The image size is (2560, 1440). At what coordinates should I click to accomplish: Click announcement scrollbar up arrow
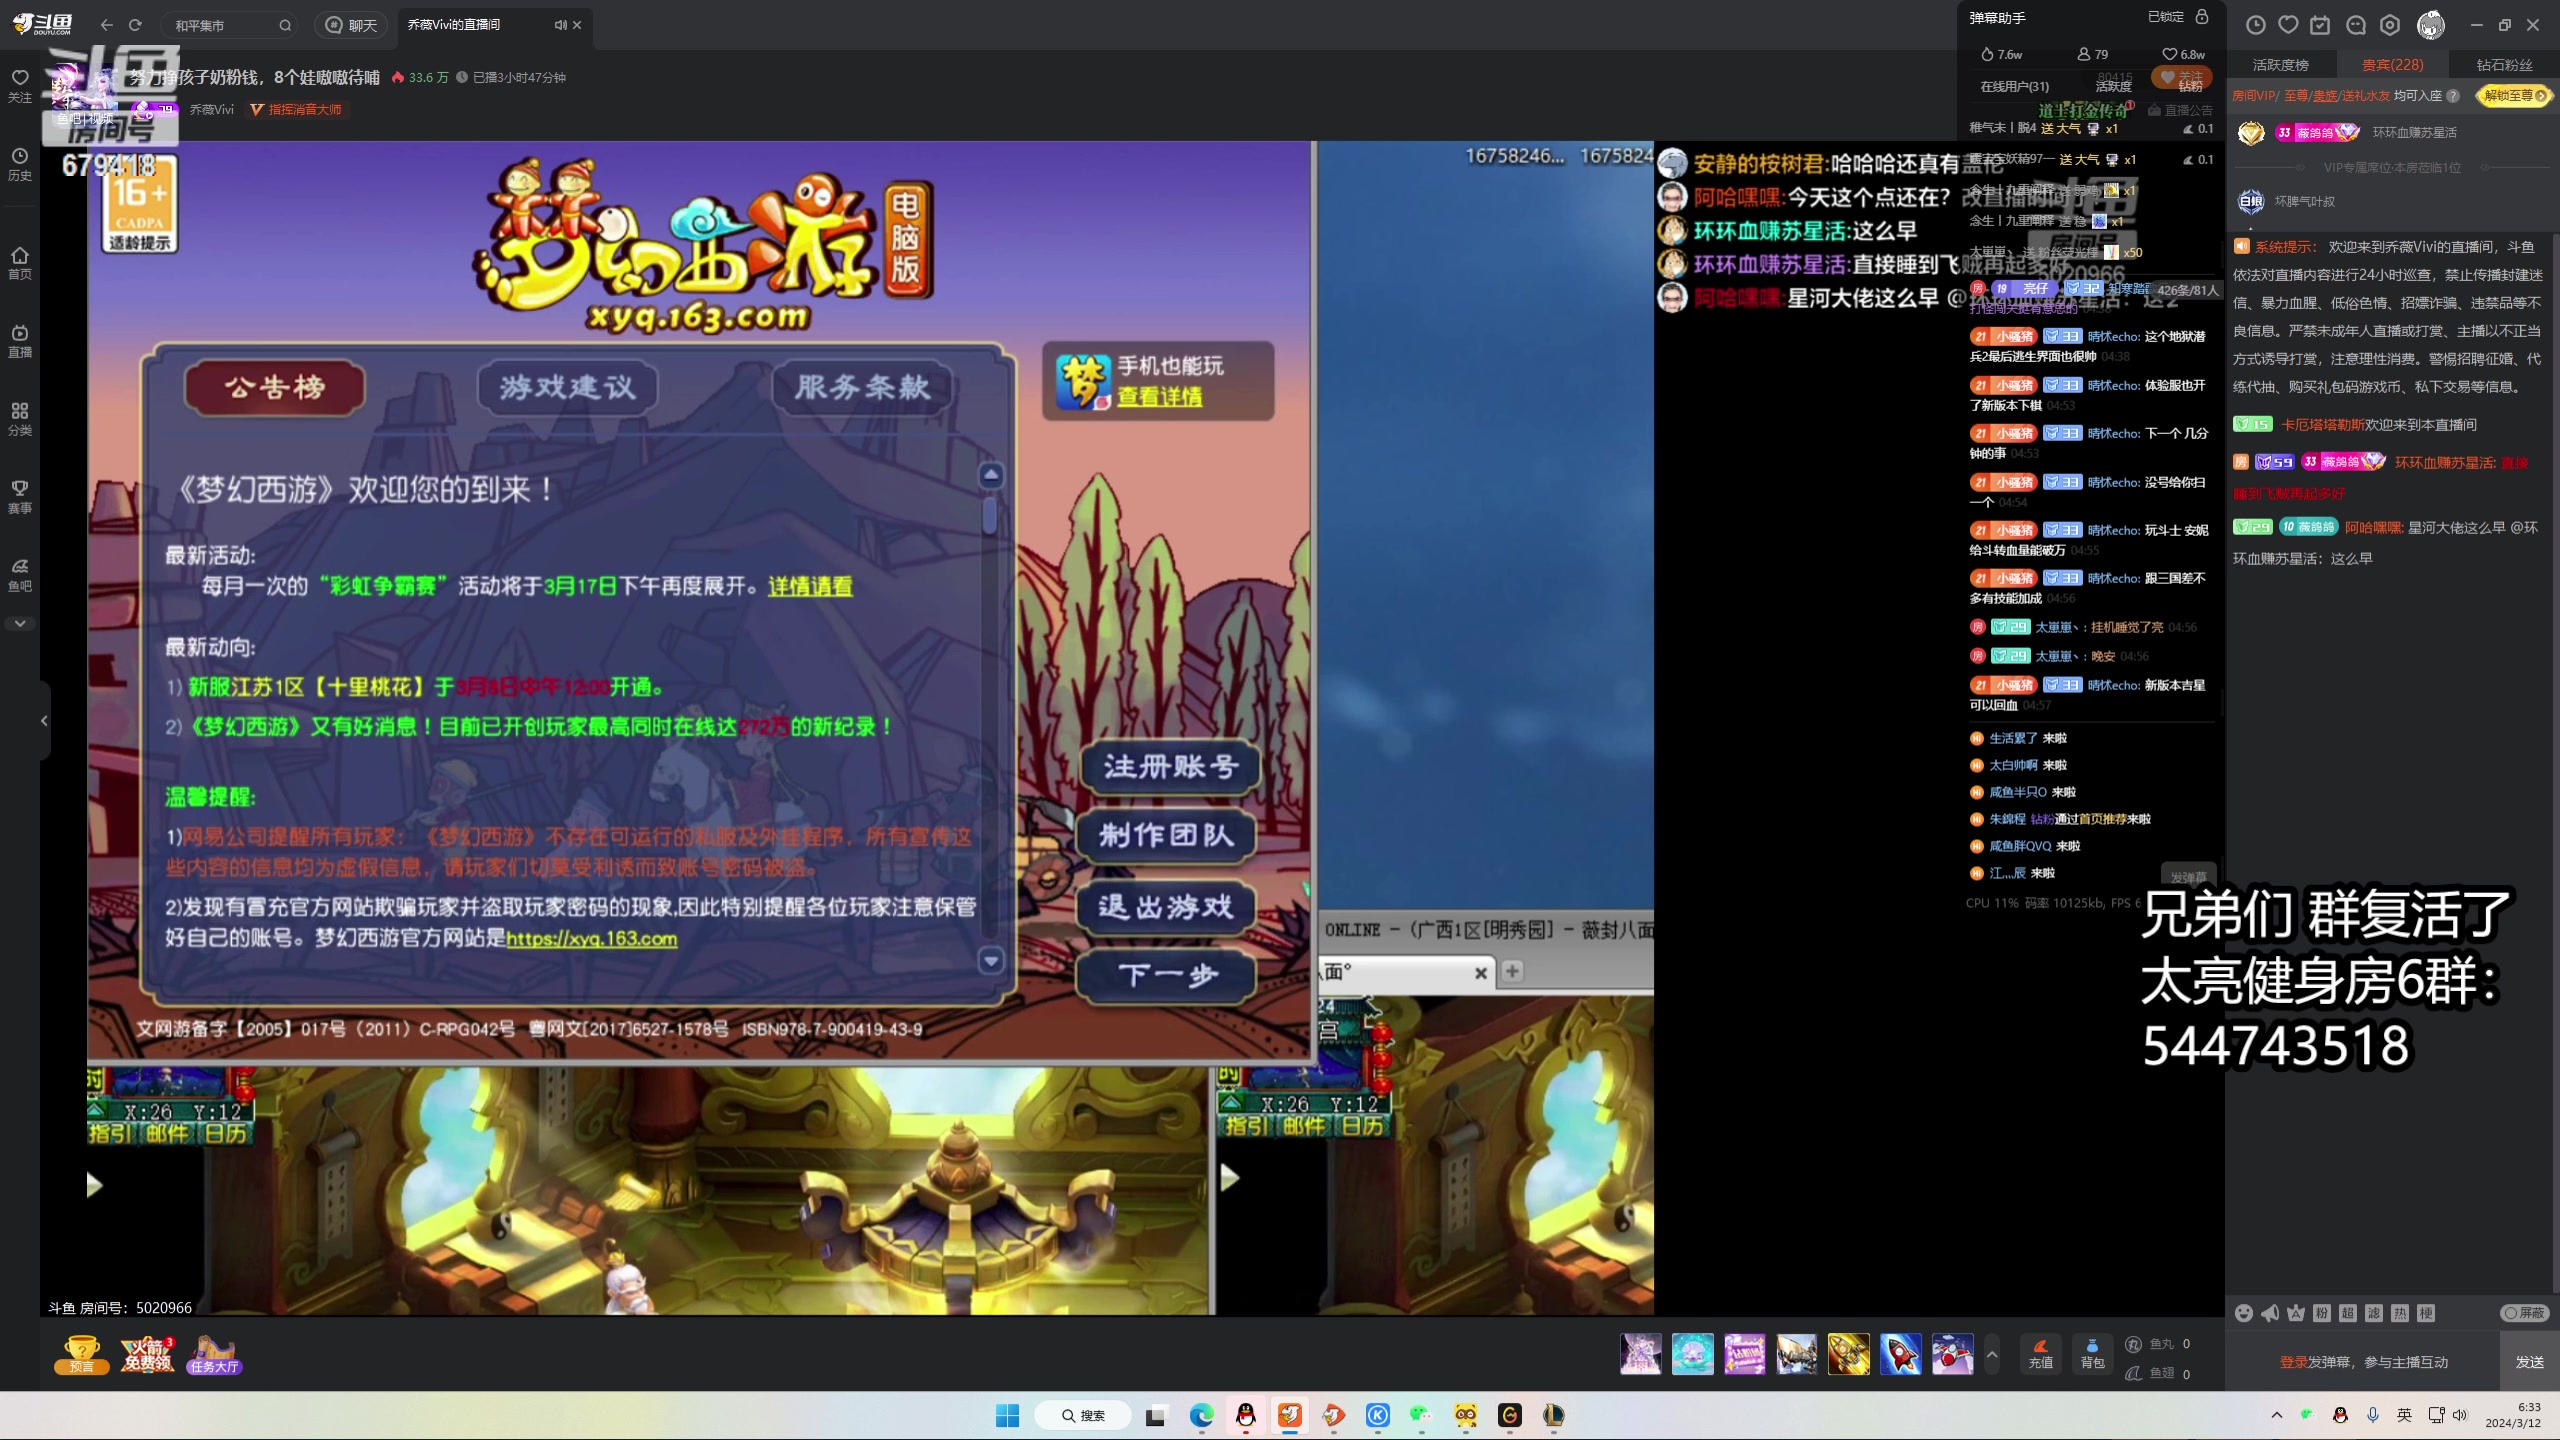pos(991,475)
